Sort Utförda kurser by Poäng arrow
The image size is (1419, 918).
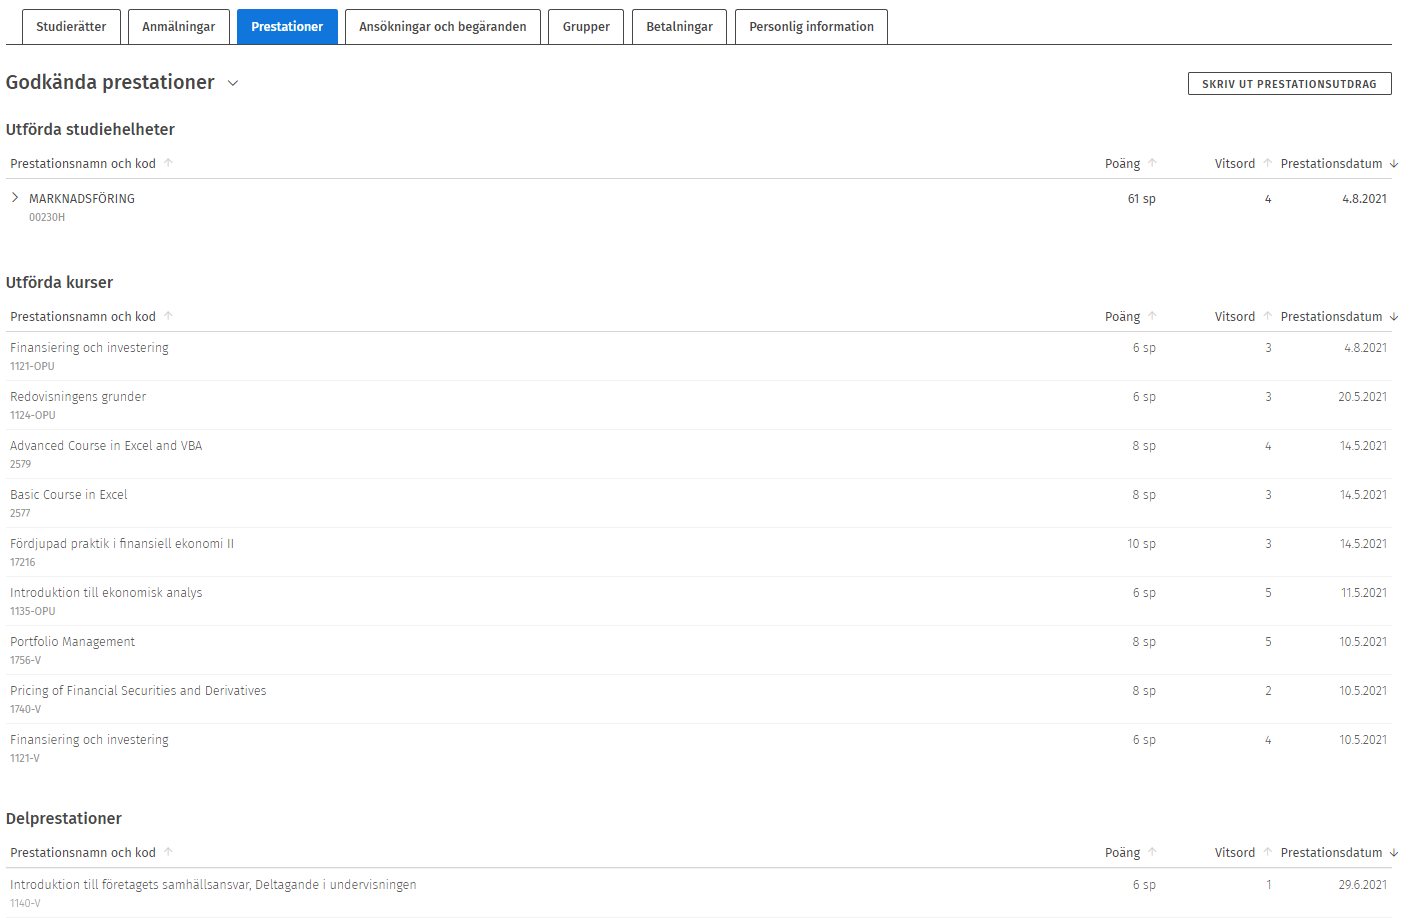point(1152,316)
